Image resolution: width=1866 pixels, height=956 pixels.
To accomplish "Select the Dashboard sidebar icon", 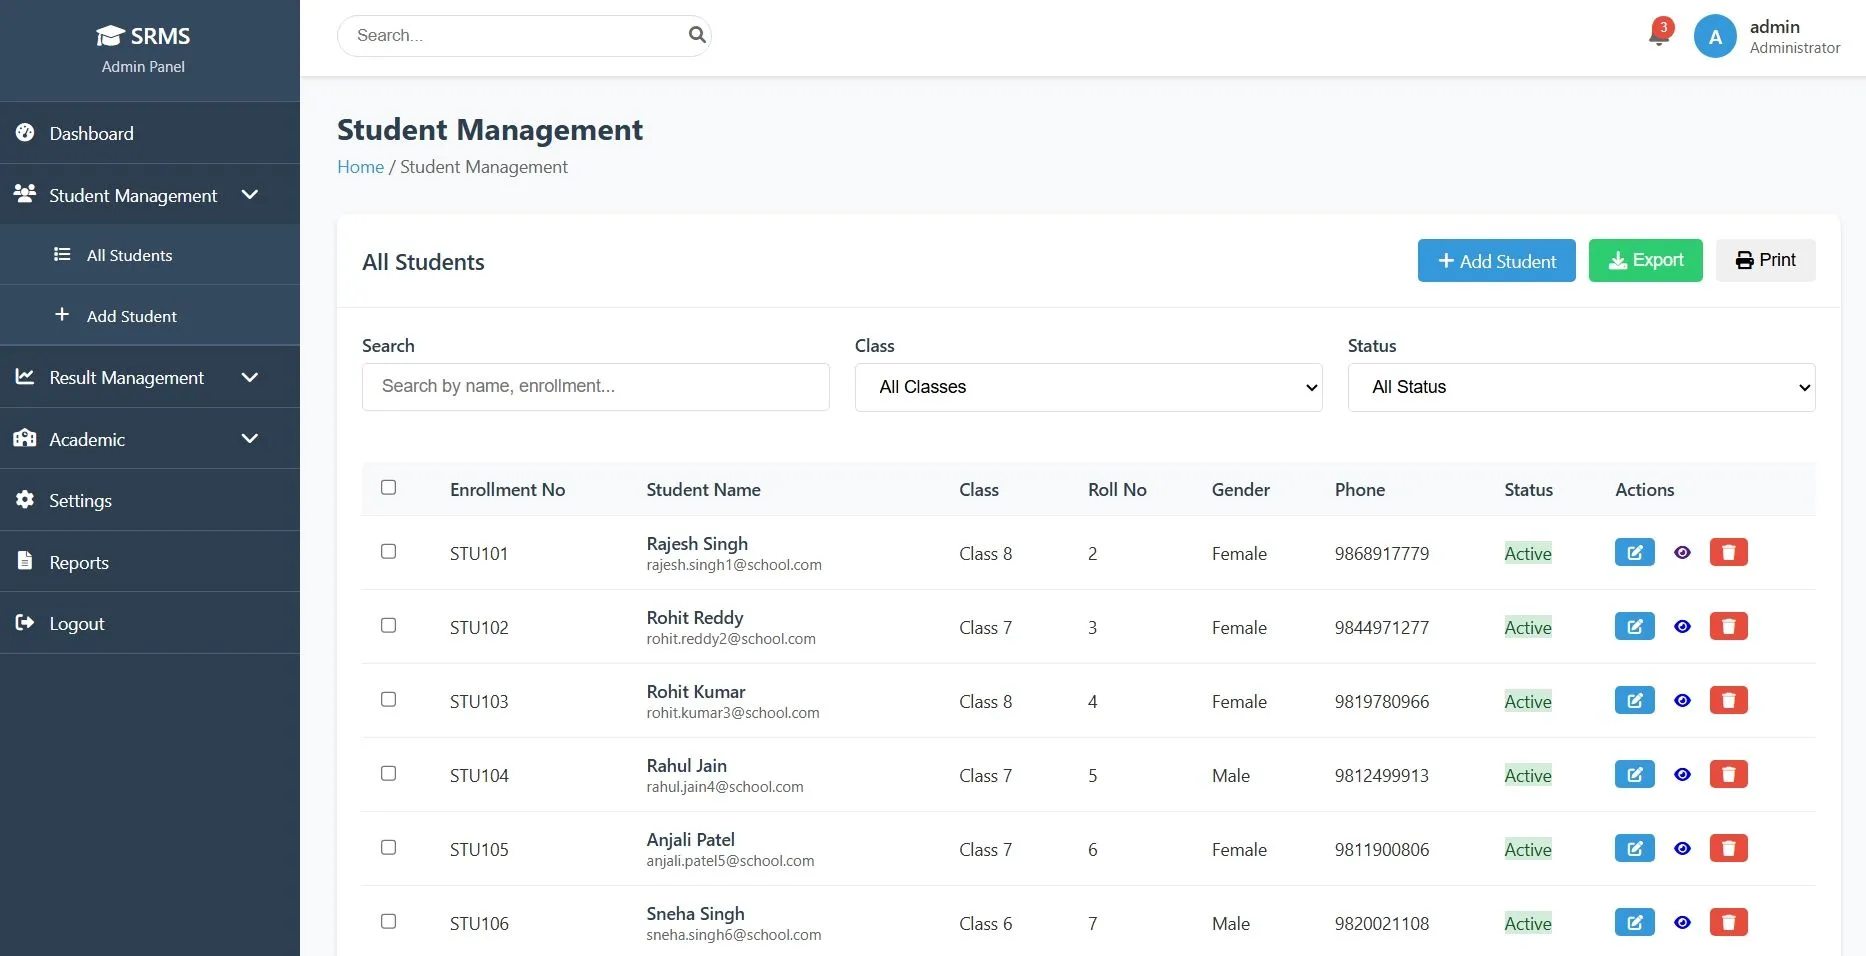I will (x=24, y=133).
